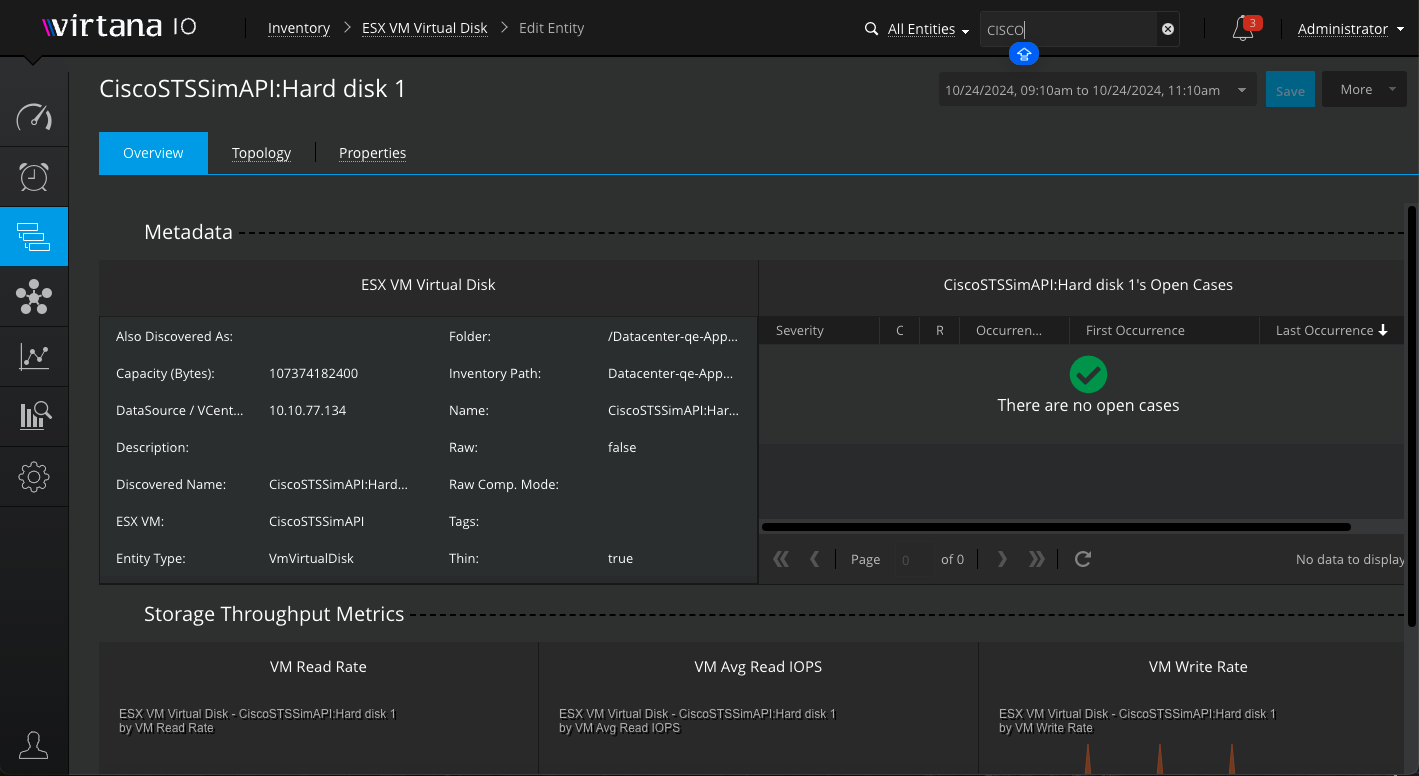Click the green no-open-cases checkmark
Viewport: 1419px width, 776px height.
pos(1088,375)
